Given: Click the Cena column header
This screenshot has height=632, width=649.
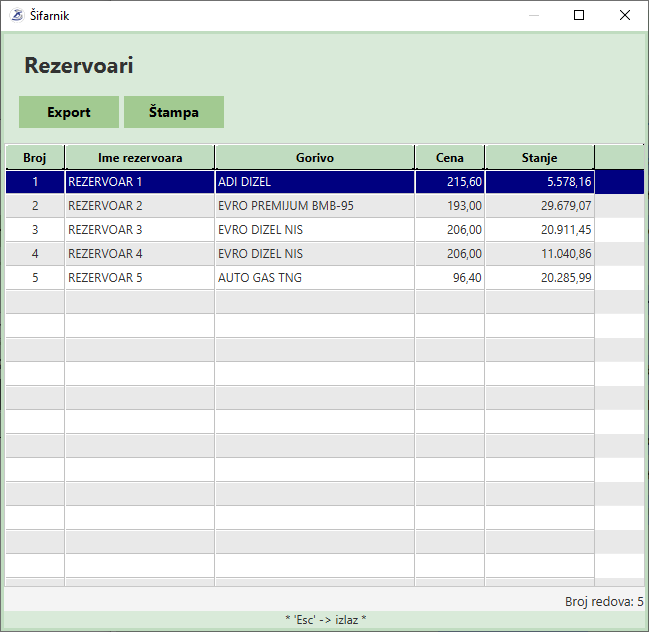Looking at the screenshot, I should [450, 158].
